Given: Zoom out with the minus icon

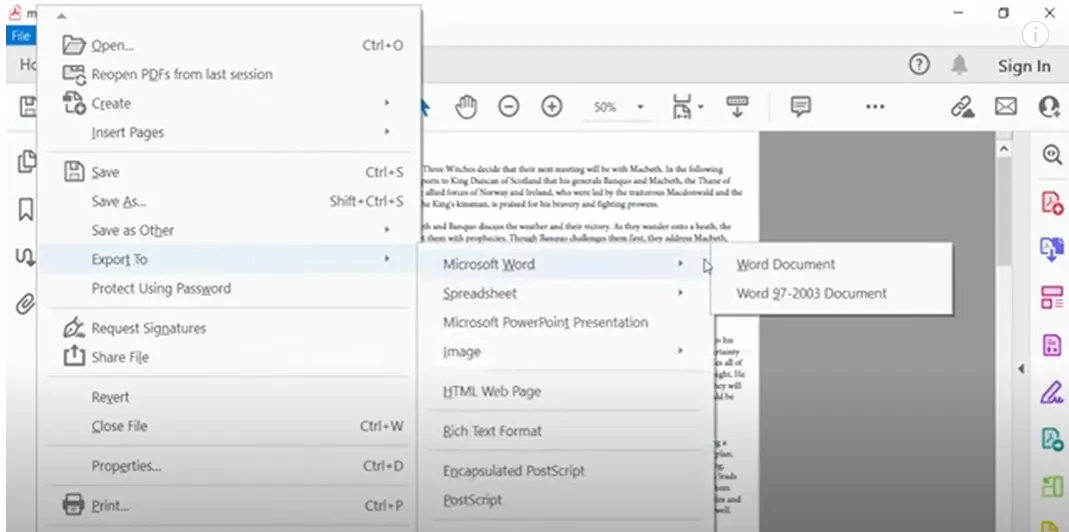Looking at the screenshot, I should (x=509, y=106).
